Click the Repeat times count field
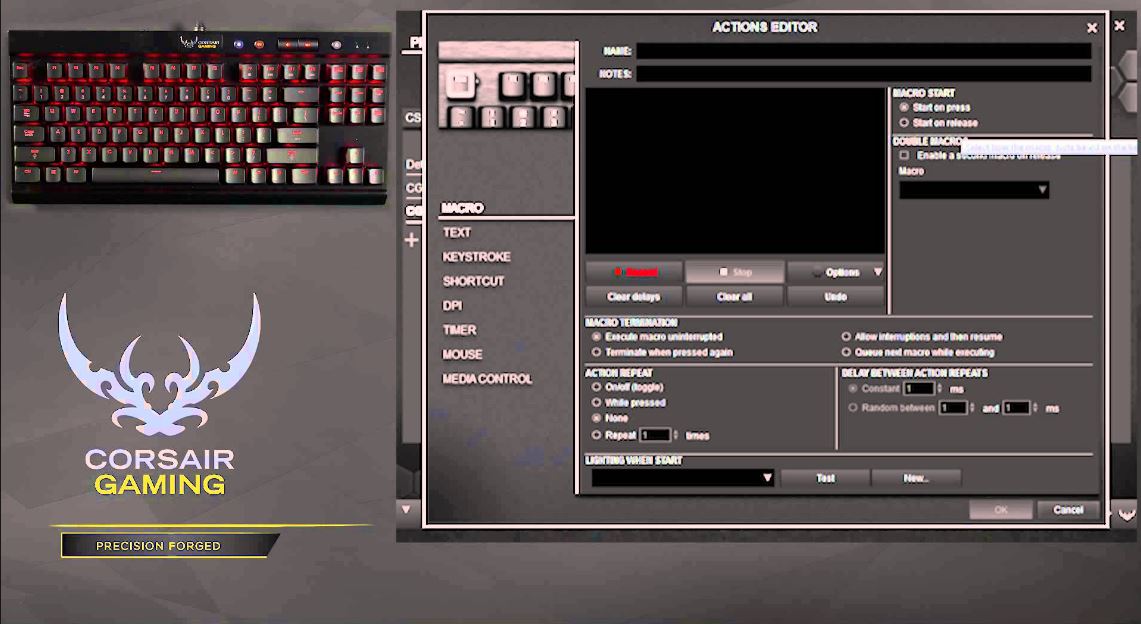Viewport: 1141px width, 624px height. point(655,435)
